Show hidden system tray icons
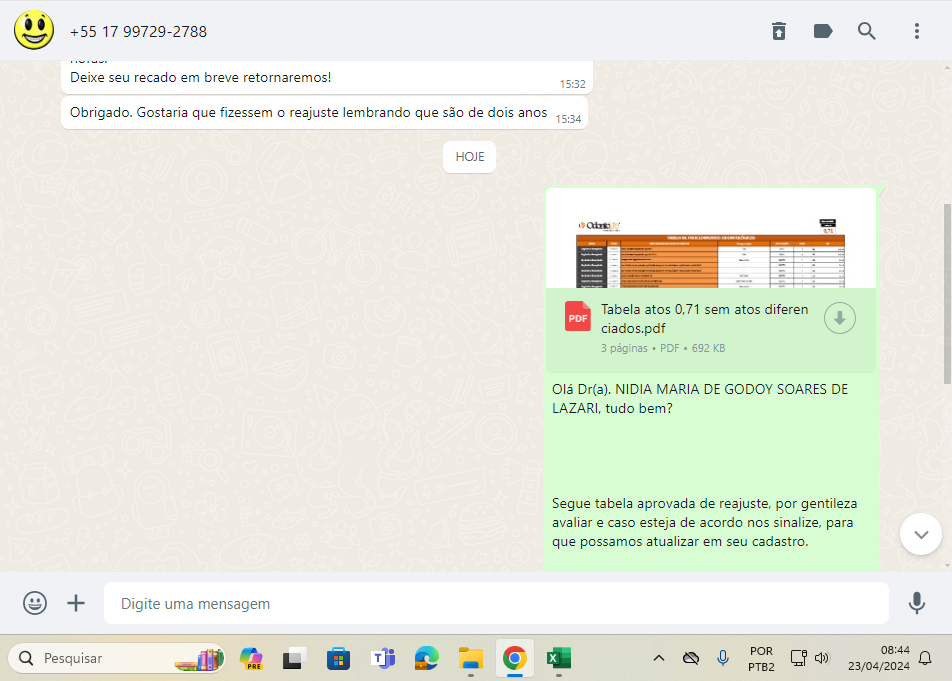Image resolution: width=952 pixels, height=681 pixels. (658, 658)
